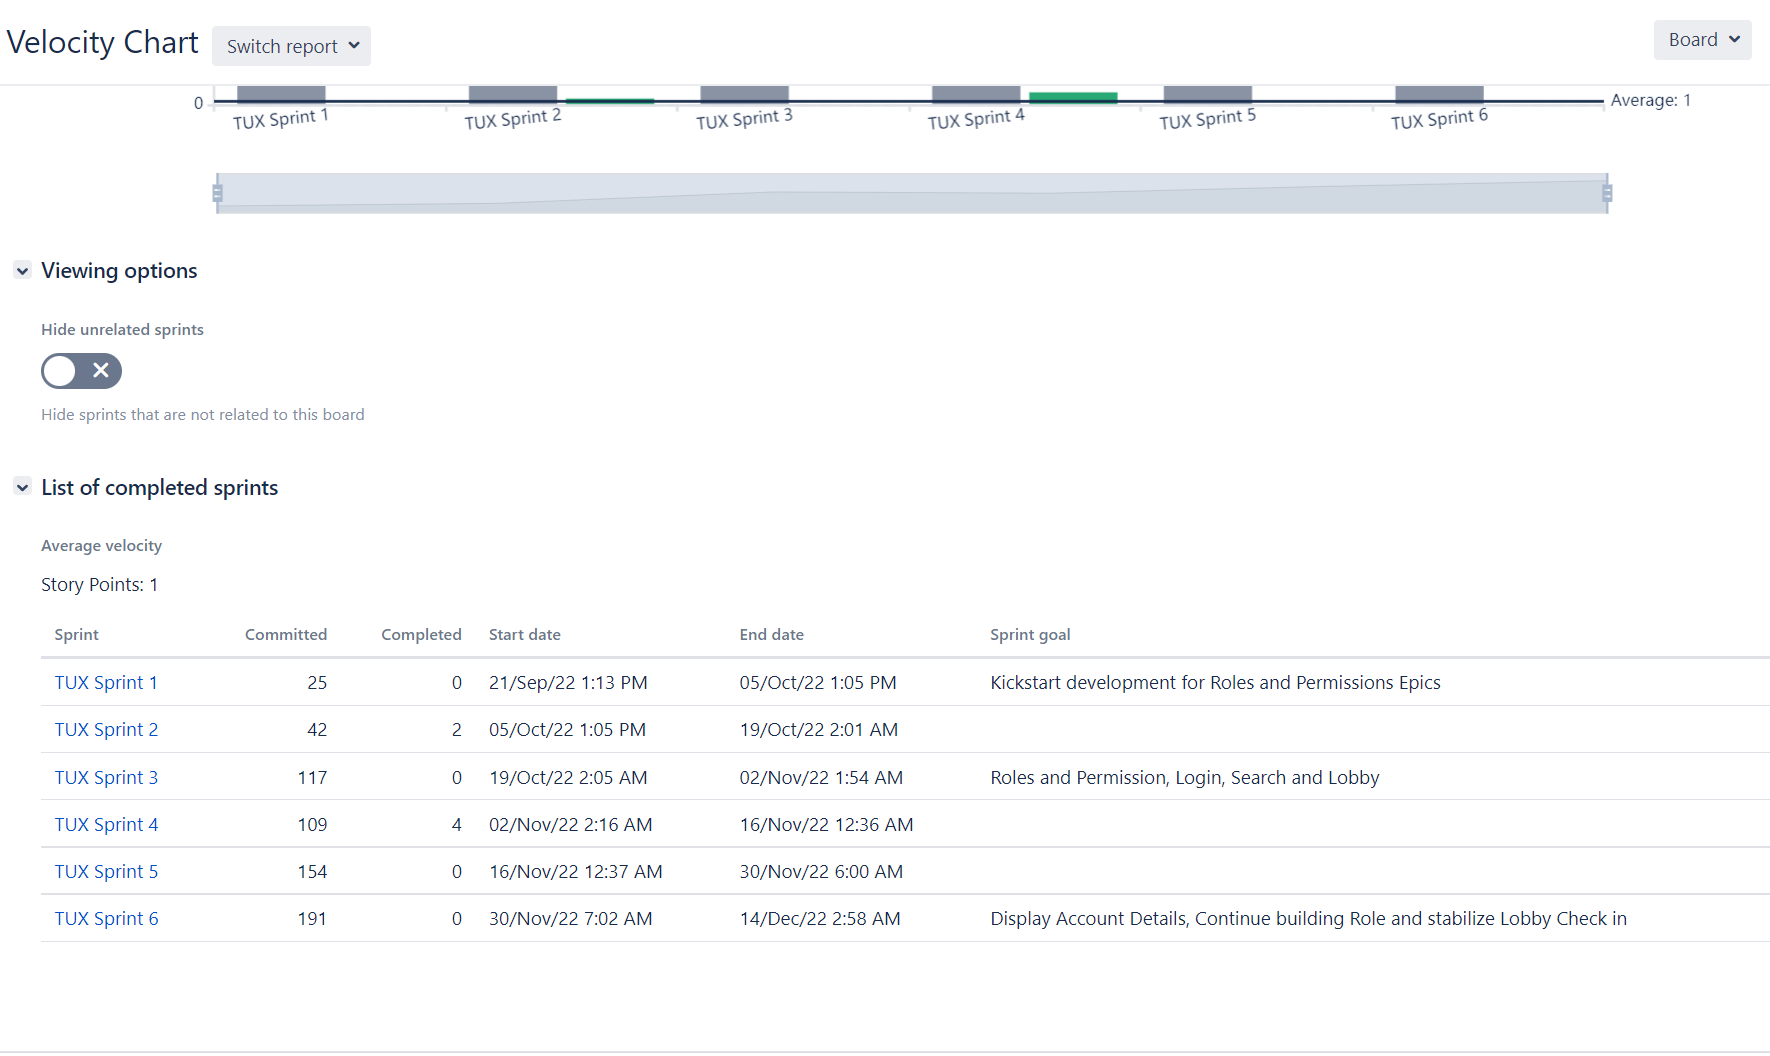The width and height of the screenshot is (1770, 1056).
Task: Click the Roles and Permission, Login sprint goal
Action: [1185, 778]
